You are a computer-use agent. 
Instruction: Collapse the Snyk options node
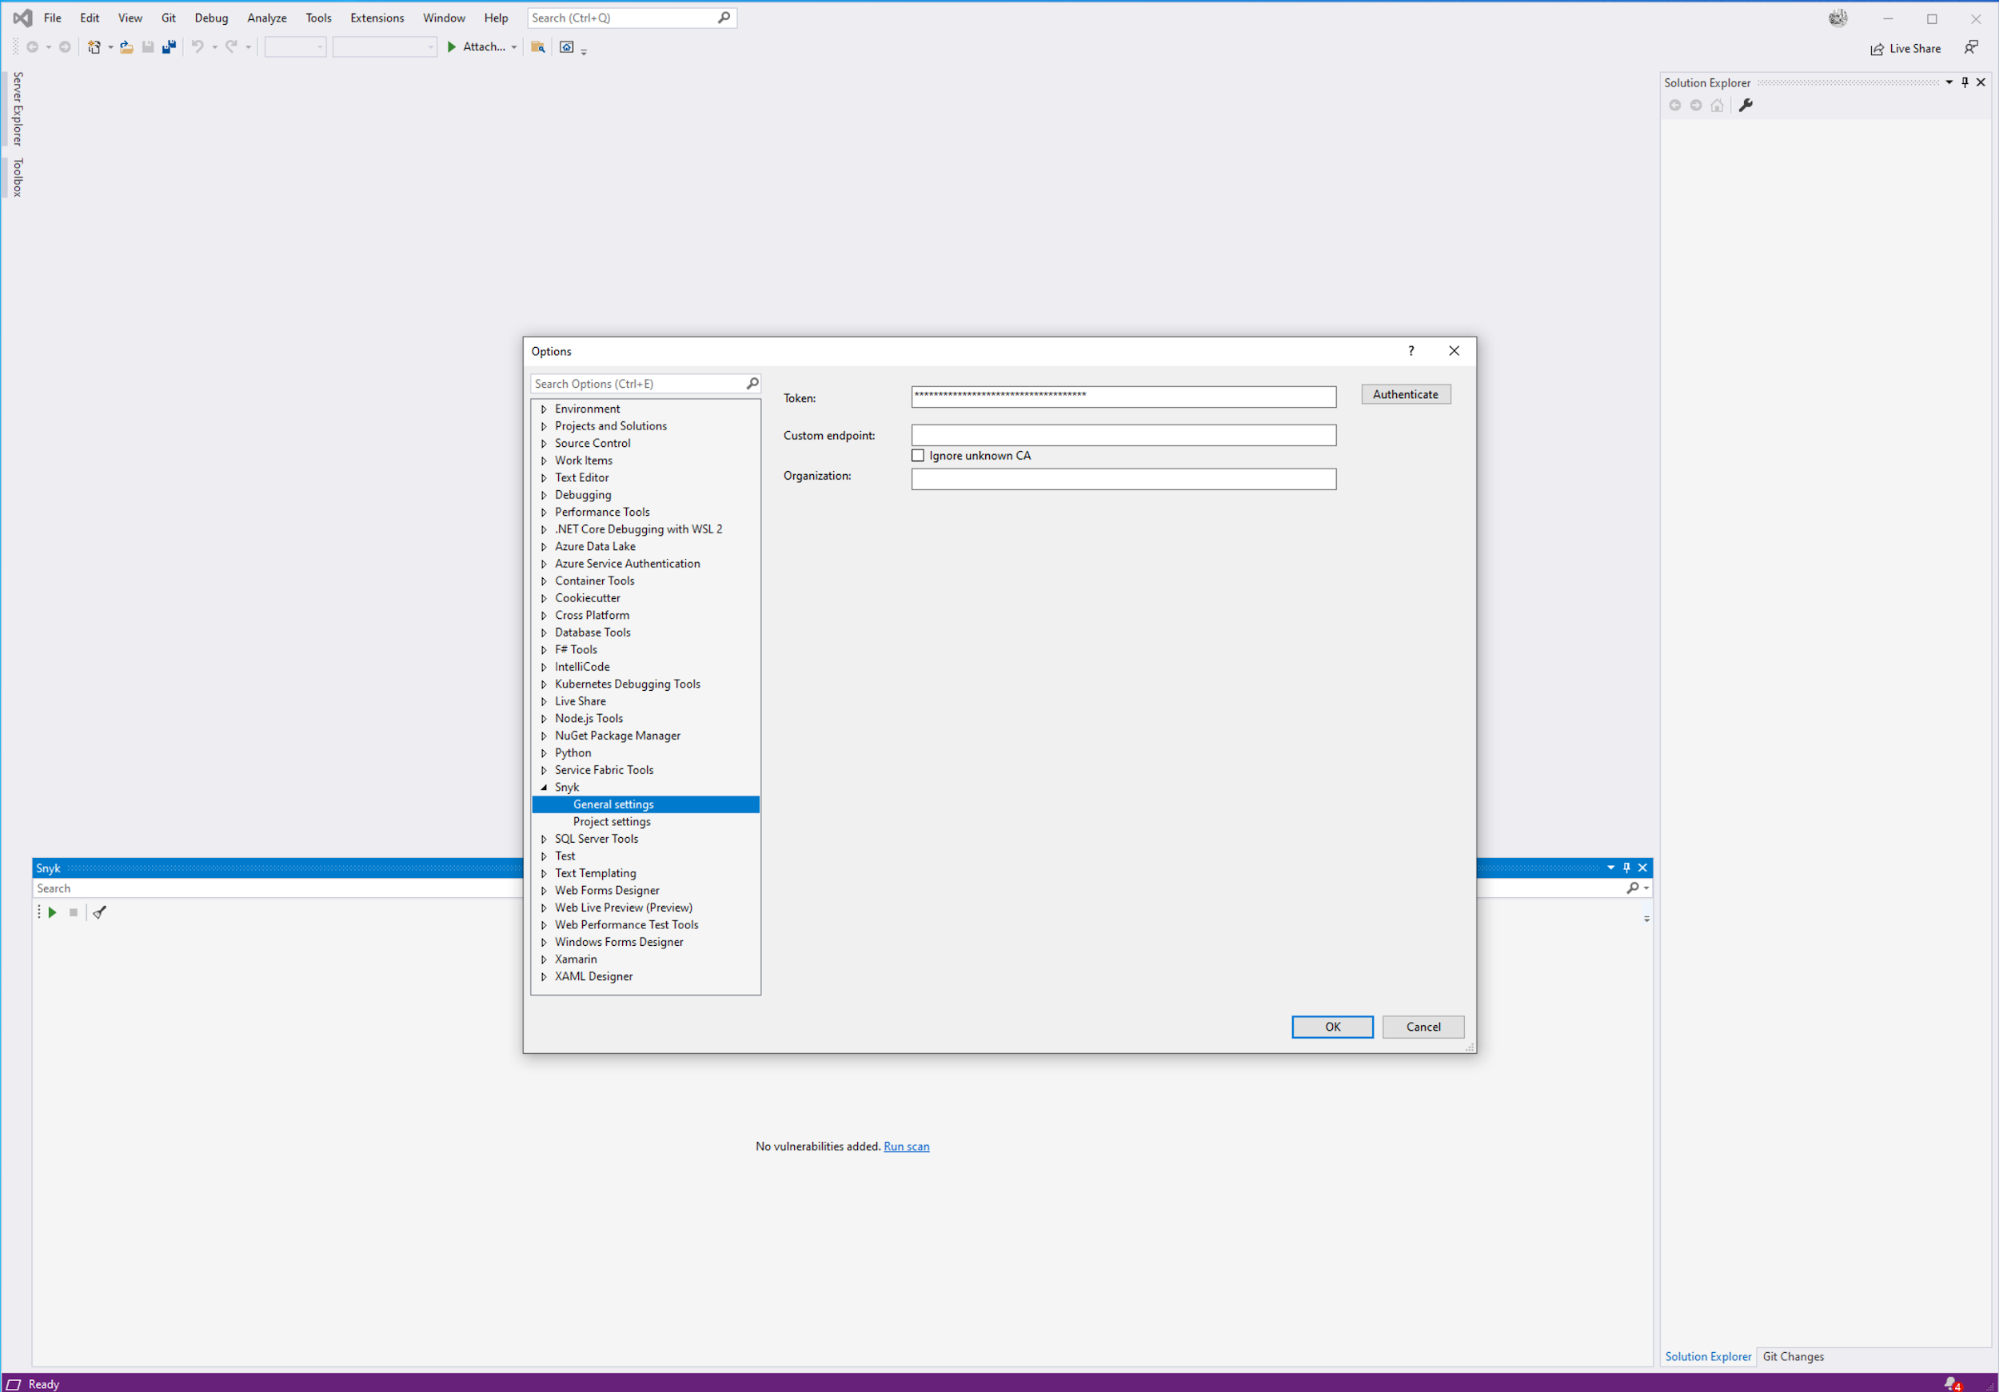click(544, 787)
